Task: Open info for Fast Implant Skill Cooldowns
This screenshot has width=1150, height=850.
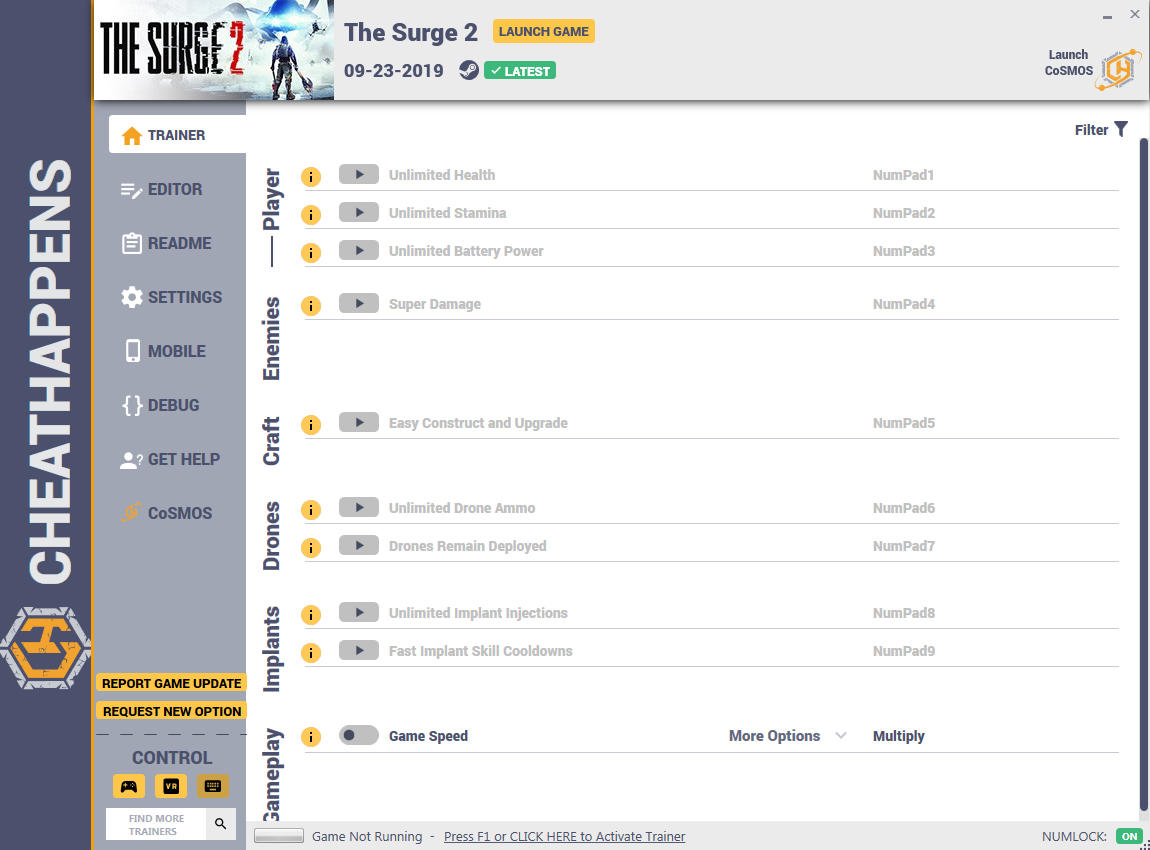Action: pyautogui.click(x=311, y=653)
